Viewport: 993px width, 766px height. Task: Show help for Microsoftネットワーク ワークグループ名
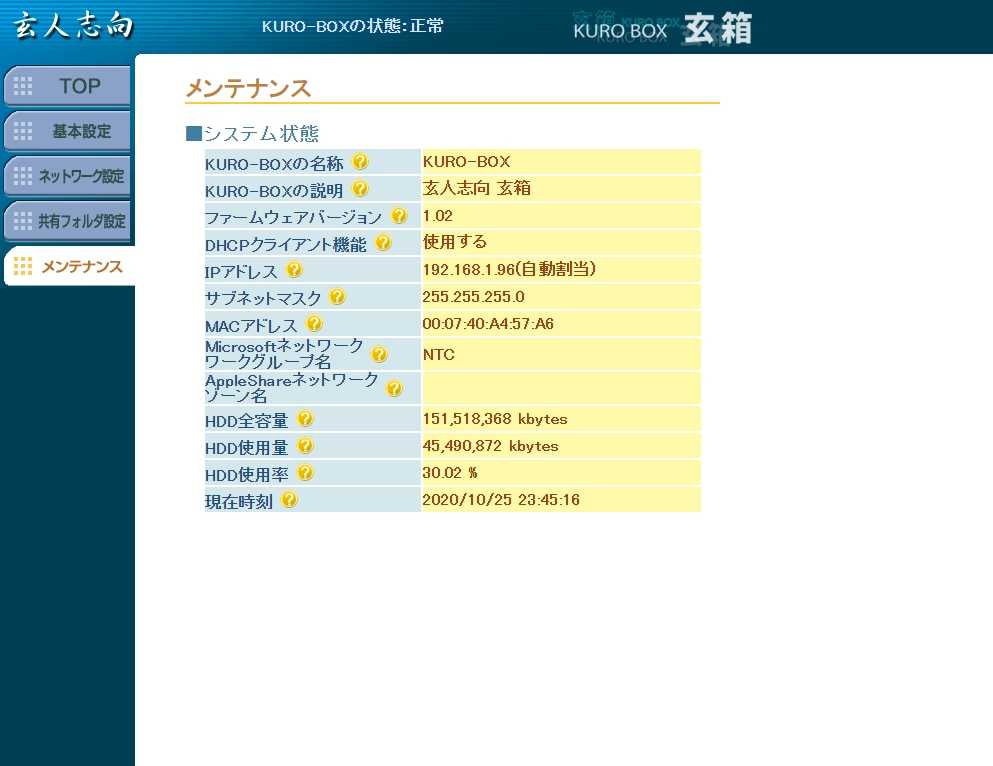[379, 354]
